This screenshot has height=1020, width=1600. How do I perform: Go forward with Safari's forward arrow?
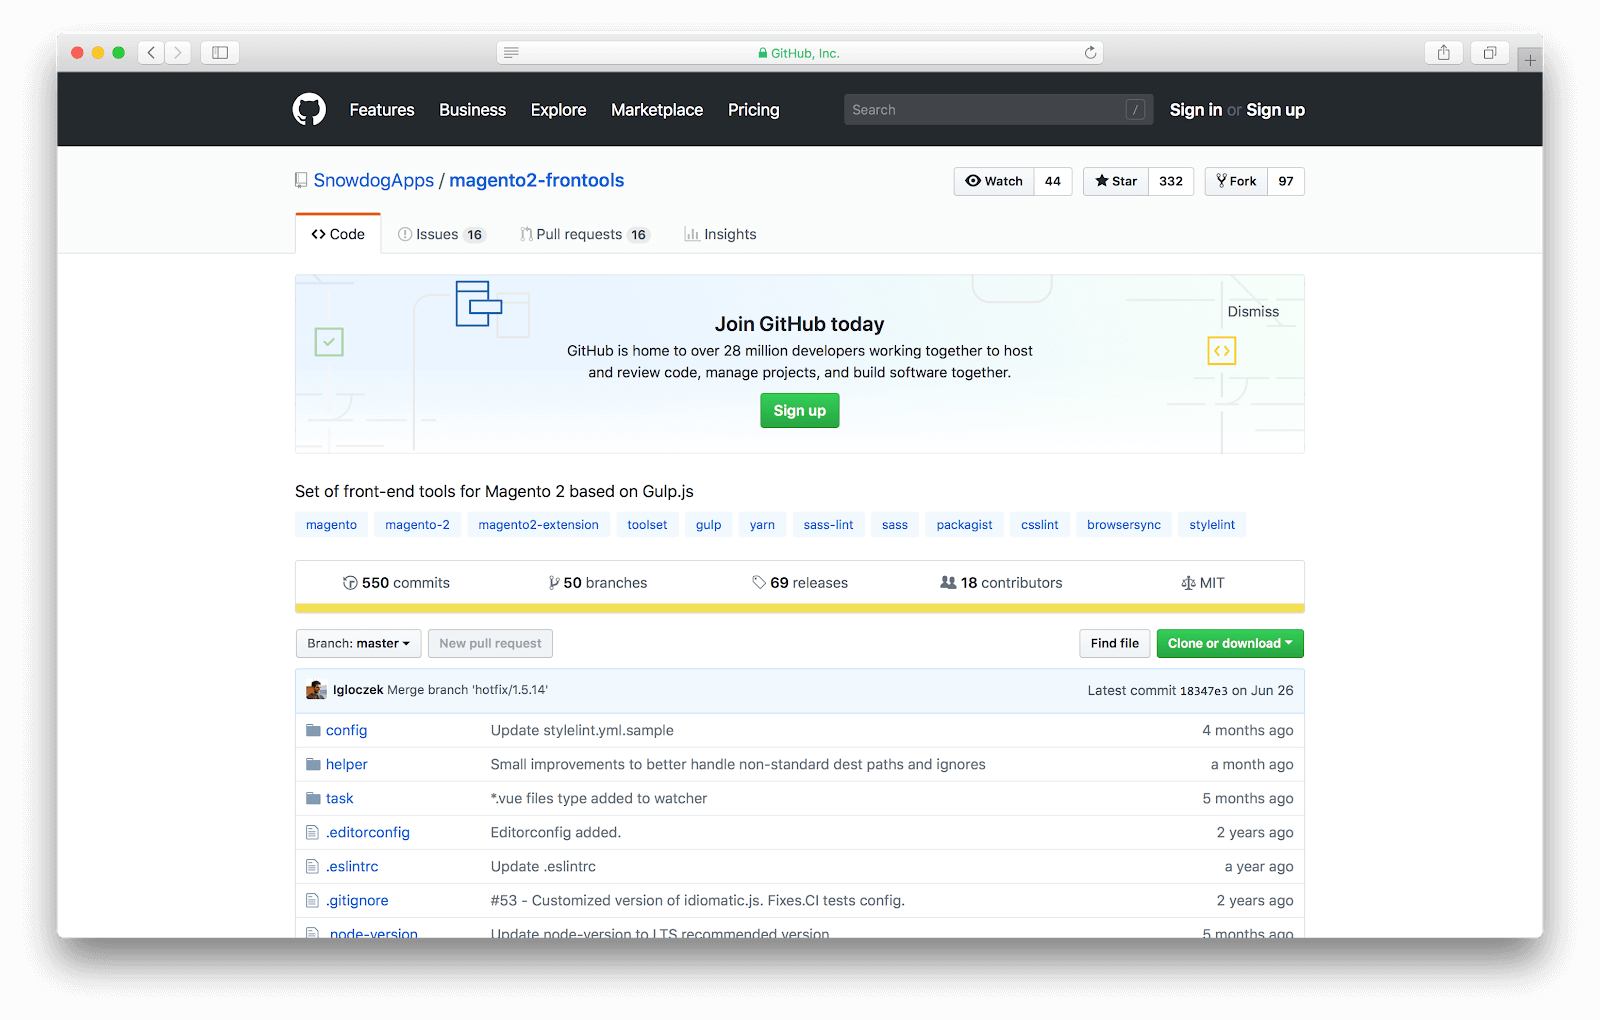(x=178, y=52)
